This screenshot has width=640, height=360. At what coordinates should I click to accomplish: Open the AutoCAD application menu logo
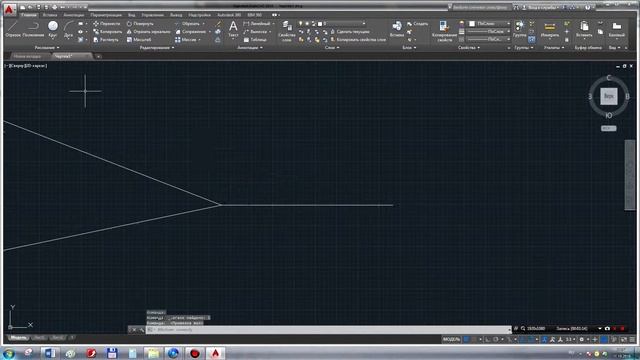pyautogui.click(x=9, y=10)
